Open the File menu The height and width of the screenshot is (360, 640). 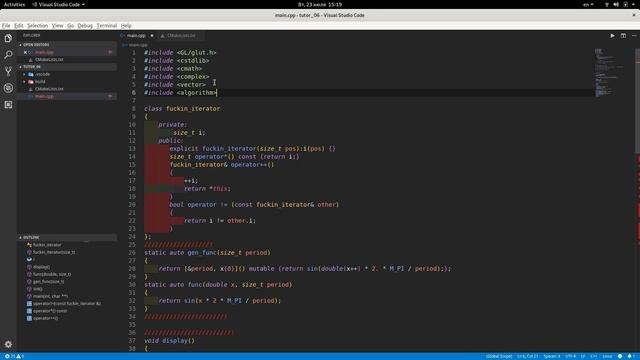pyautogui.click(x=6, y=26)
